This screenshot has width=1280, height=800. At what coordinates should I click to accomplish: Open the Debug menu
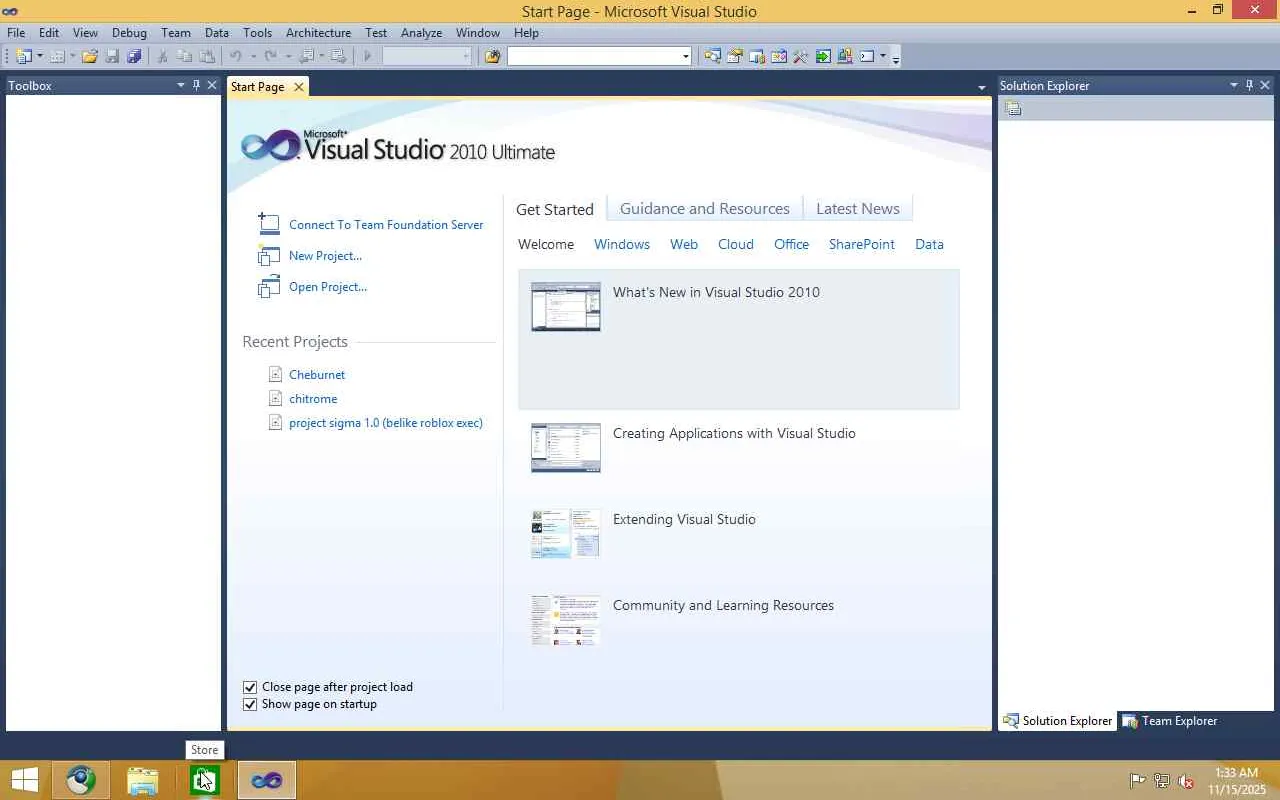pyautogui.click(x=129, y=32)
